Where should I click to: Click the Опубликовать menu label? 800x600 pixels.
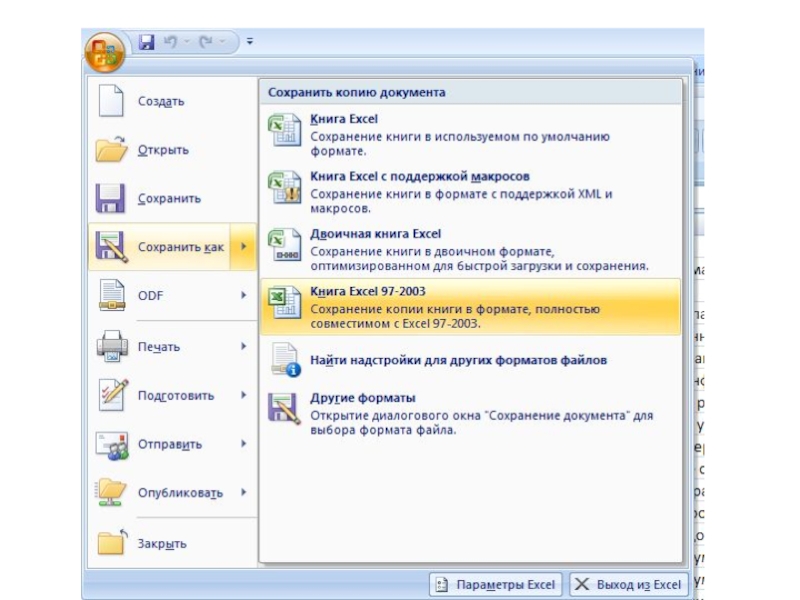tap(180, 493)
